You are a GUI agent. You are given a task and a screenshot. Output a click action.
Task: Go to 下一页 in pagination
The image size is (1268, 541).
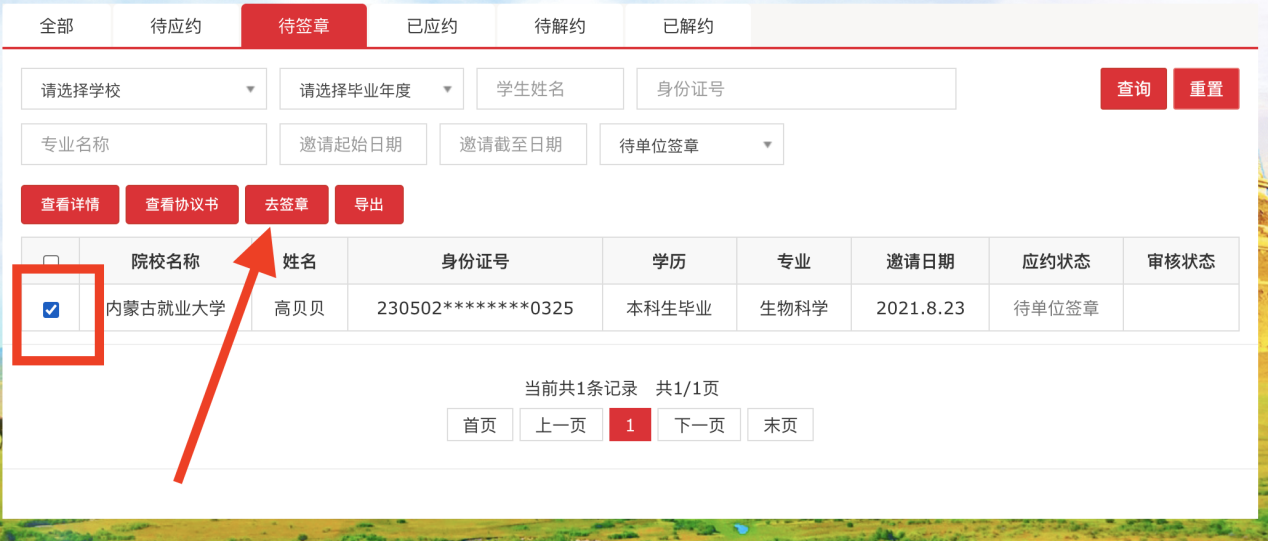(698, 425)
